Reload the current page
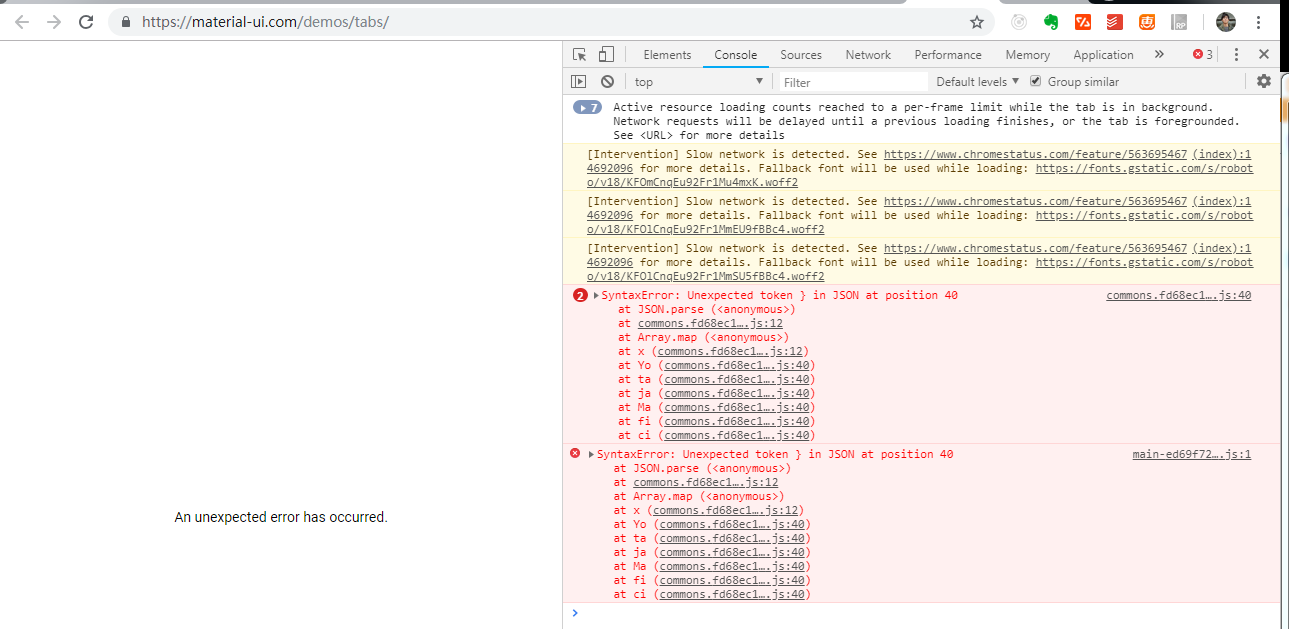Viewport: 1289px width, 629px height. pos(85,21)
